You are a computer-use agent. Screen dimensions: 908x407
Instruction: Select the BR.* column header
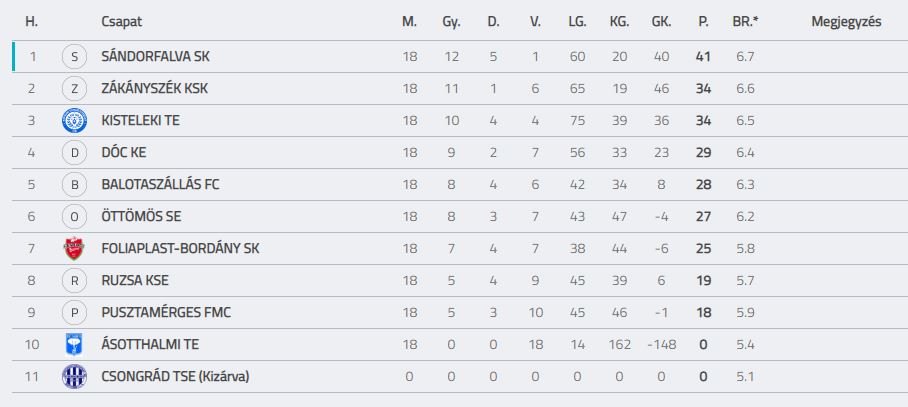[745, 22]
